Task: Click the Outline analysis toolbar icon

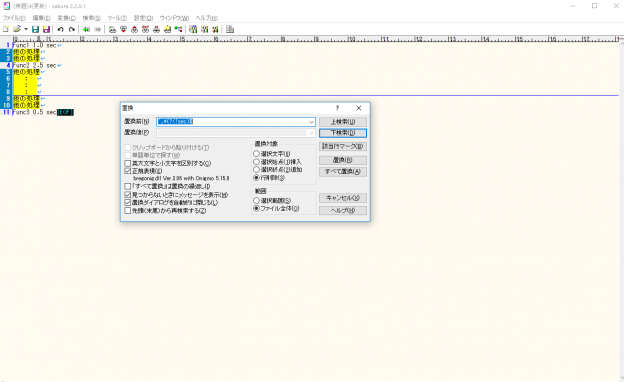Action: click(178, 29)
